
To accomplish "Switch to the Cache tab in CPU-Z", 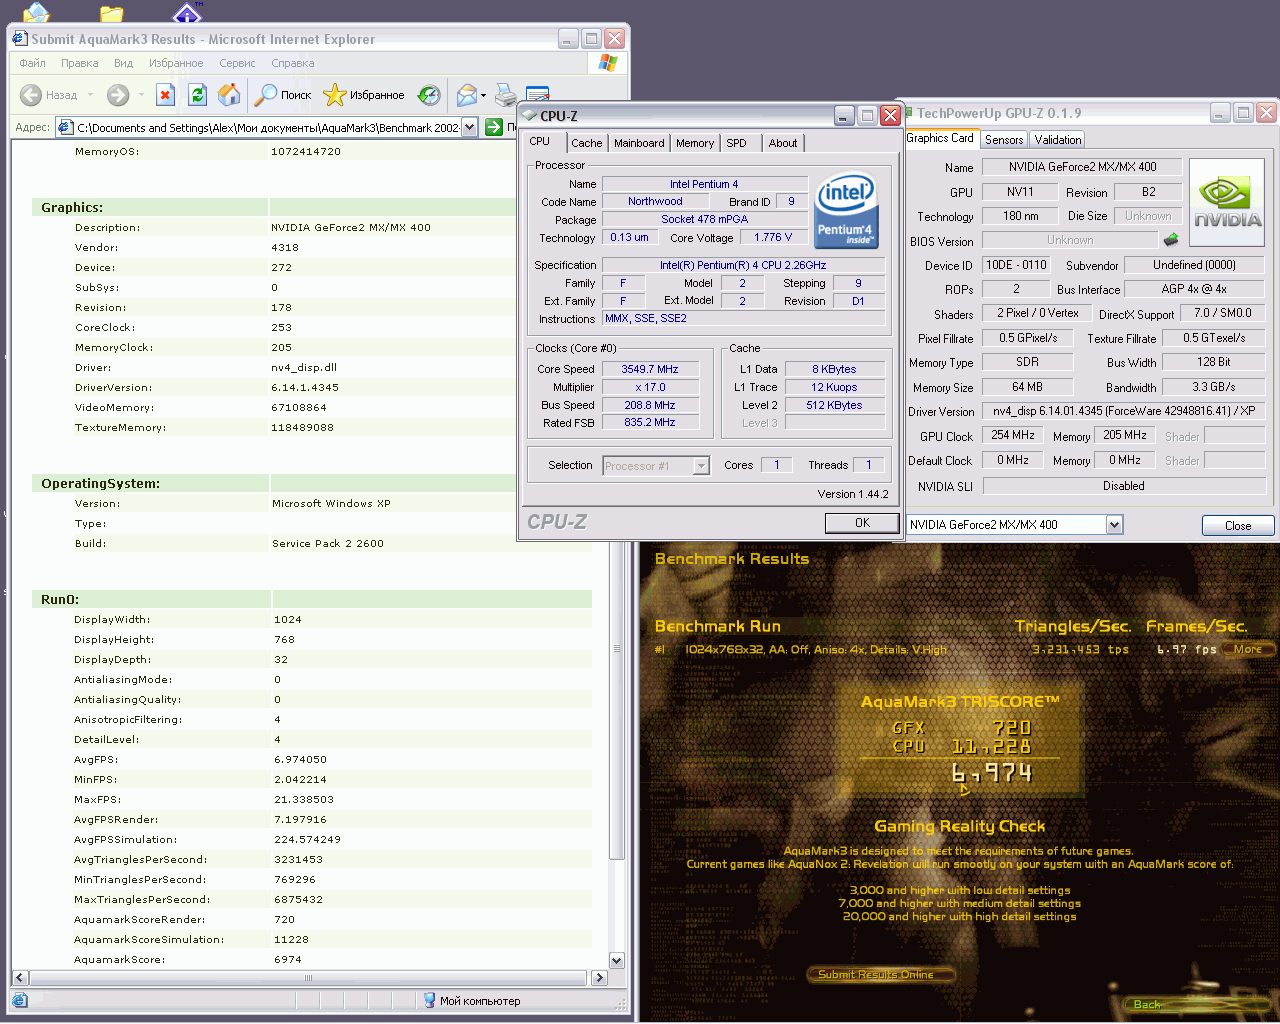I will 587,143.
